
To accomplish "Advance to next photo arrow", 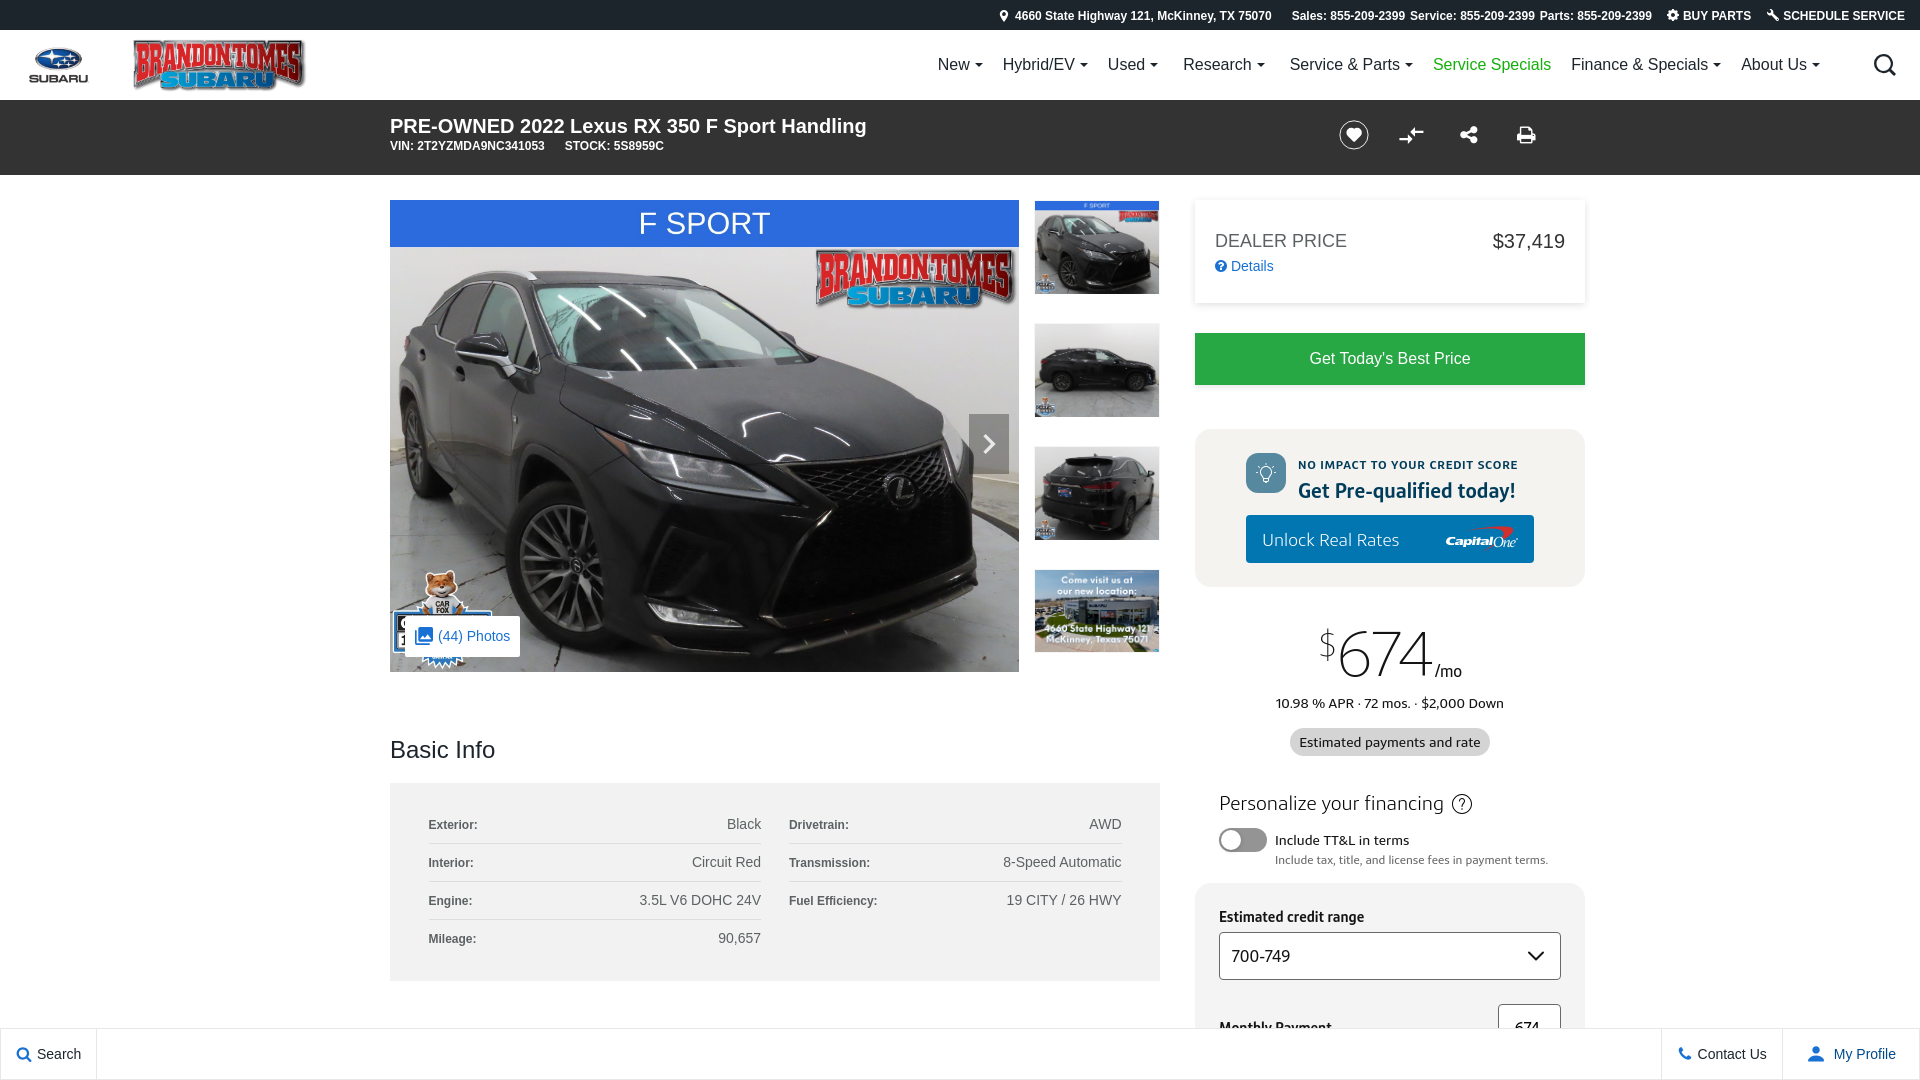I will tap(989, 444).
